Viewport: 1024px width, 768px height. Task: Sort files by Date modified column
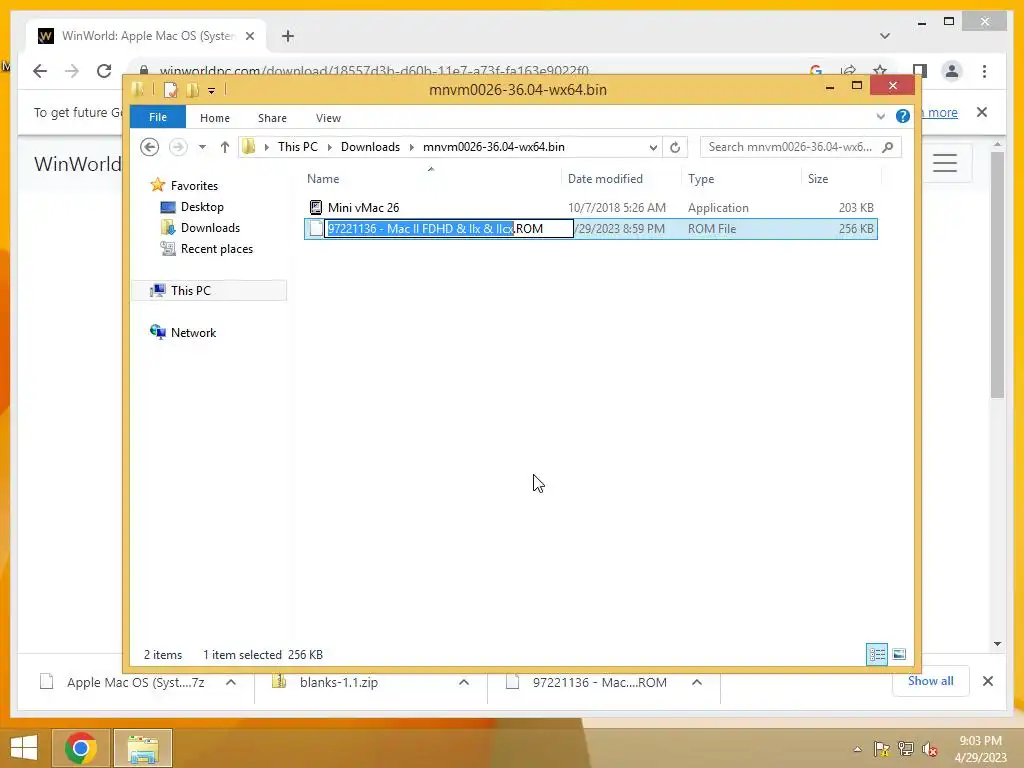click(620, 178)
